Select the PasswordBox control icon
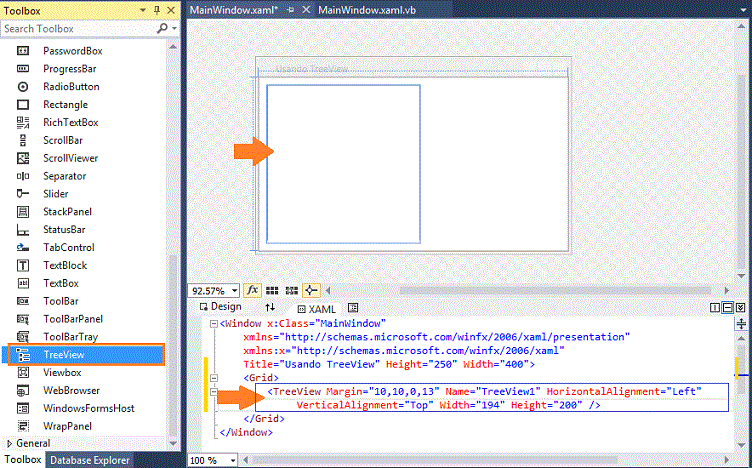The height and width of the screenshot is (468, 752). point(23,51)
